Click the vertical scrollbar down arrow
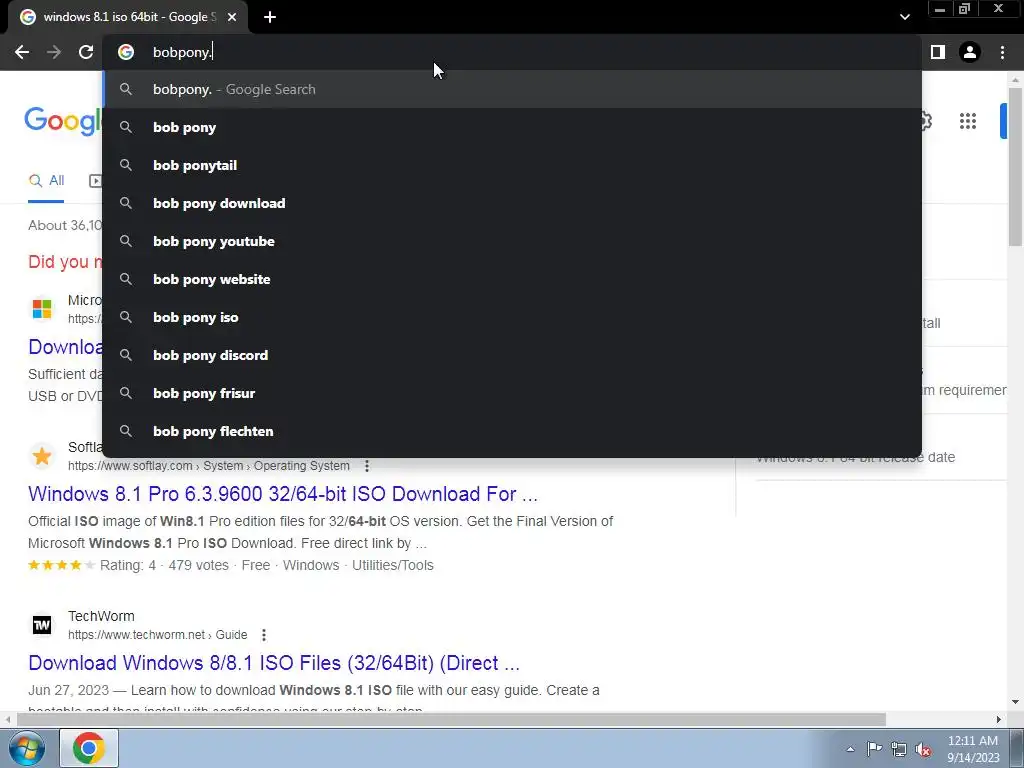Image resolution: width=1024 pixels, height=768 pixels. coord(1016,703)
